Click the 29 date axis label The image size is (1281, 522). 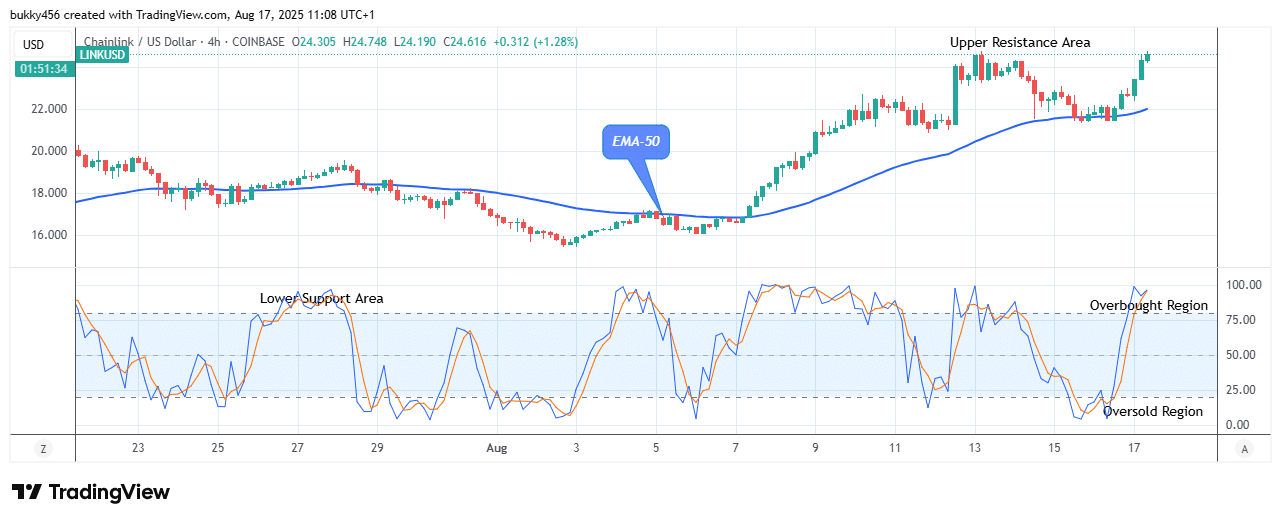click(x=377, y=449)
